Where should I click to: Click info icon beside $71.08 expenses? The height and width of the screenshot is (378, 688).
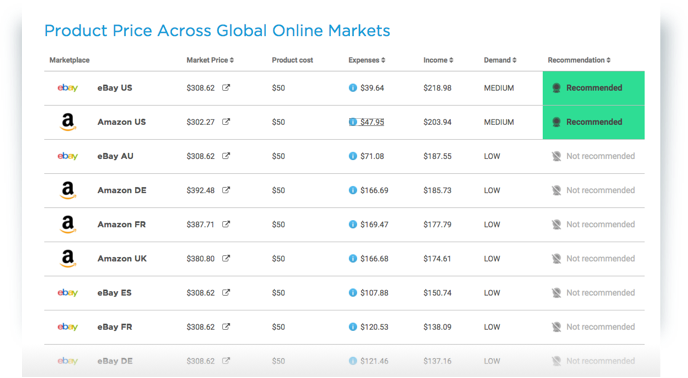[x=353, y=156]
